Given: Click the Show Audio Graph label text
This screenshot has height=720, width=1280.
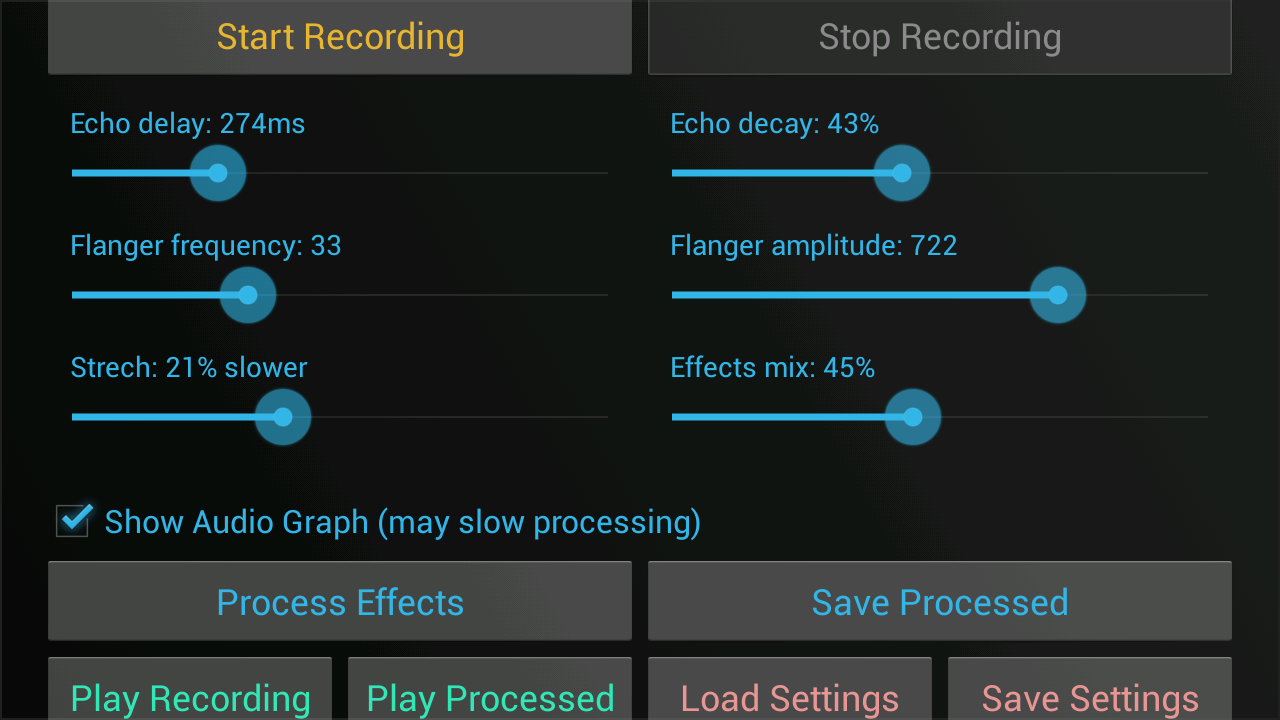Looking at the screenshot, I should click(x=402, y=522).
